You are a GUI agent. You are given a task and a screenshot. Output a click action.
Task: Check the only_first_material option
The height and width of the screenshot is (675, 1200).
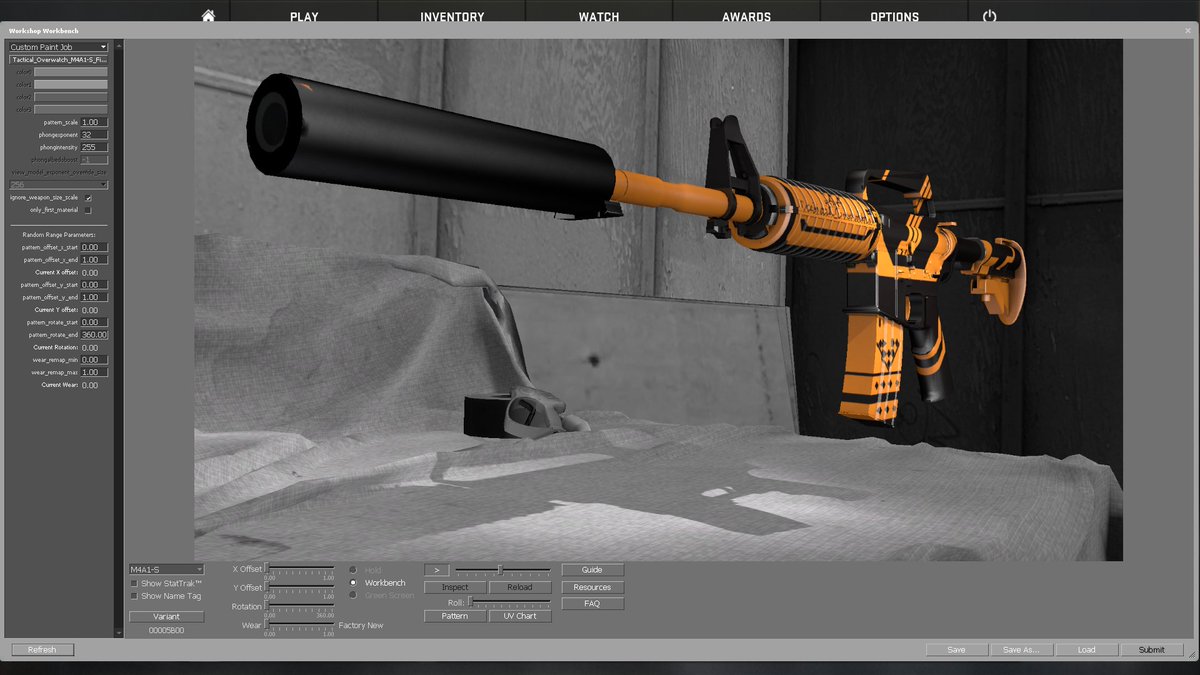[90, 209]
